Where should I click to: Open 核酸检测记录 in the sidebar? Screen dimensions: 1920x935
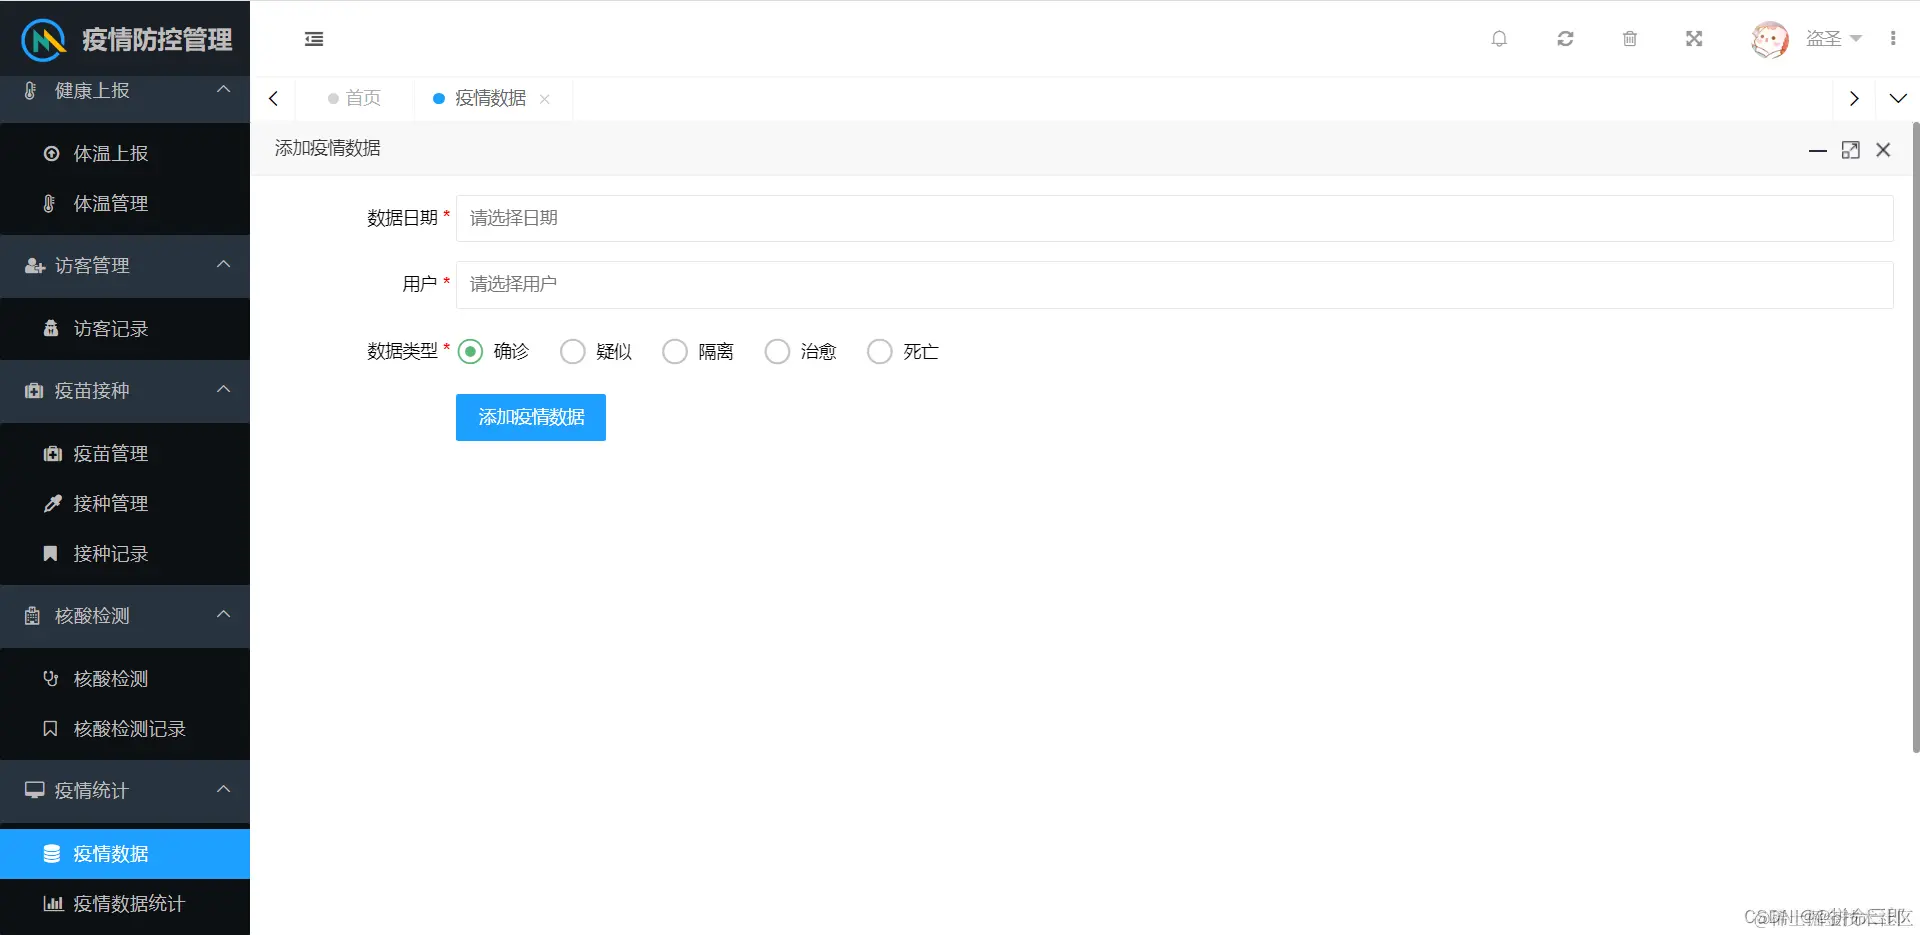tap(125, 729)
